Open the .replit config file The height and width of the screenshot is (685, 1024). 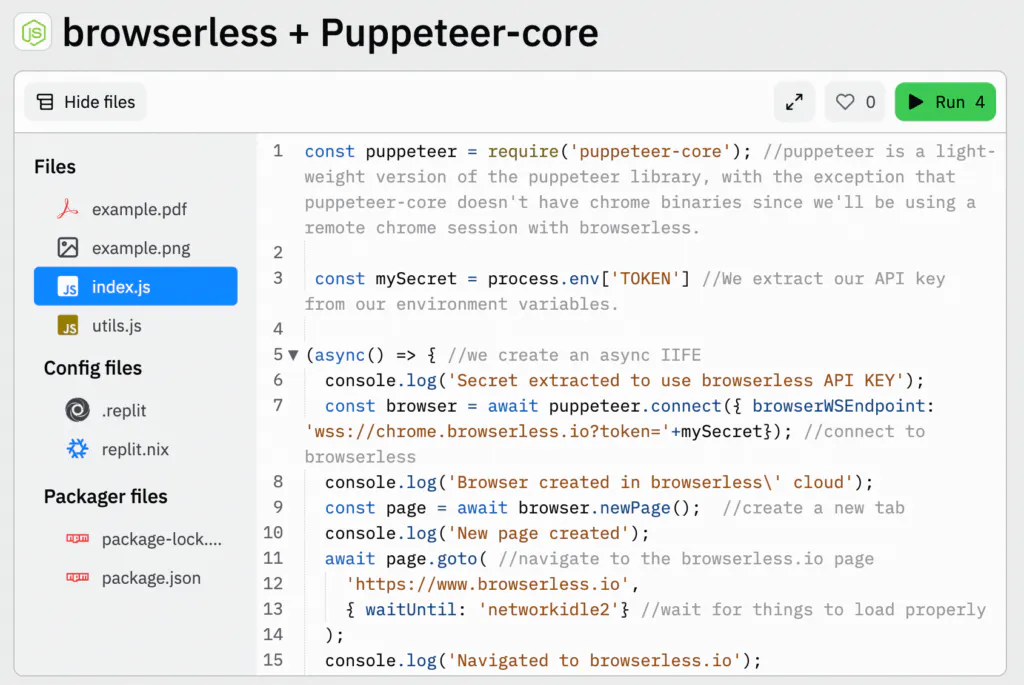click(136, 411)
